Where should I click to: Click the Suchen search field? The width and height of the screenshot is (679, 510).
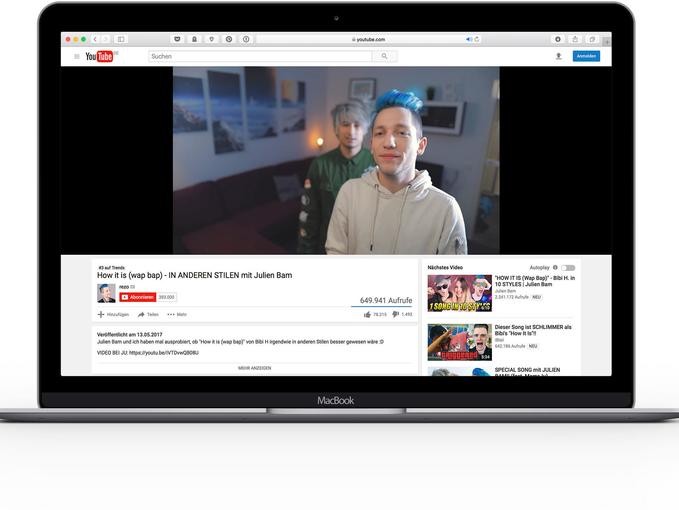pyautogui.click(x=260, y=56)
